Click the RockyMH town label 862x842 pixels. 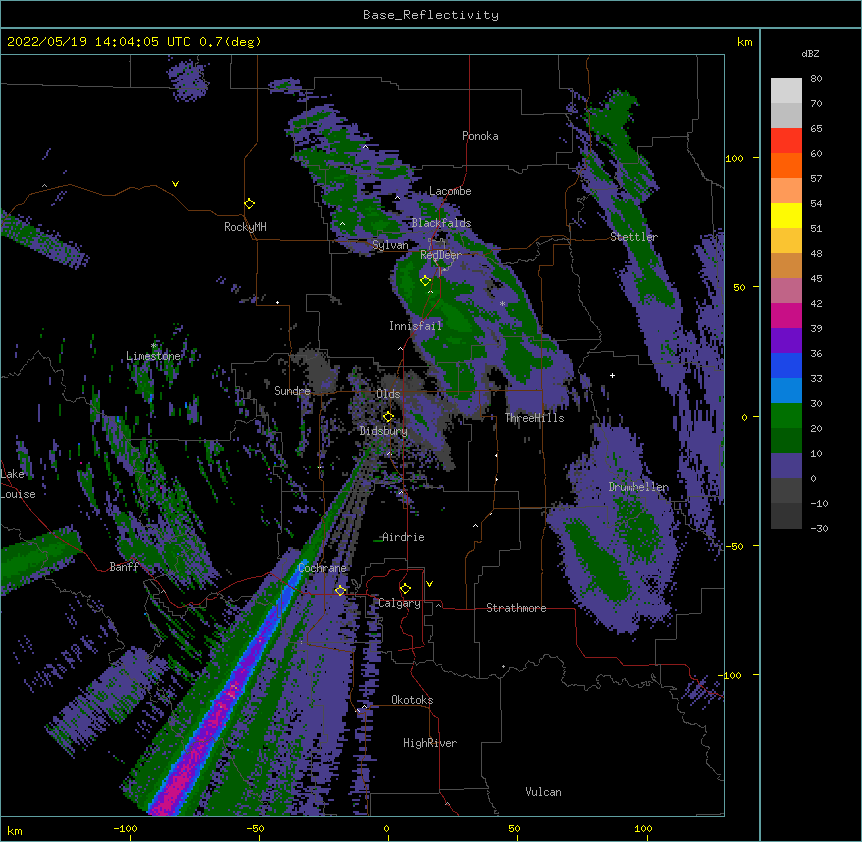click(245, 227)
